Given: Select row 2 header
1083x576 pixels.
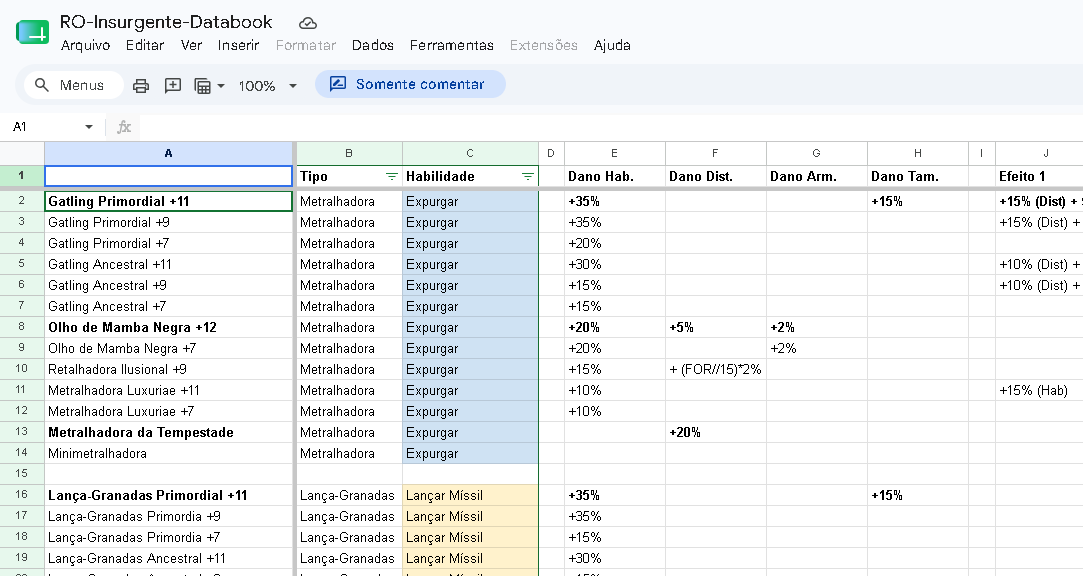Looking at the screenshot, I should coord(21,201).
